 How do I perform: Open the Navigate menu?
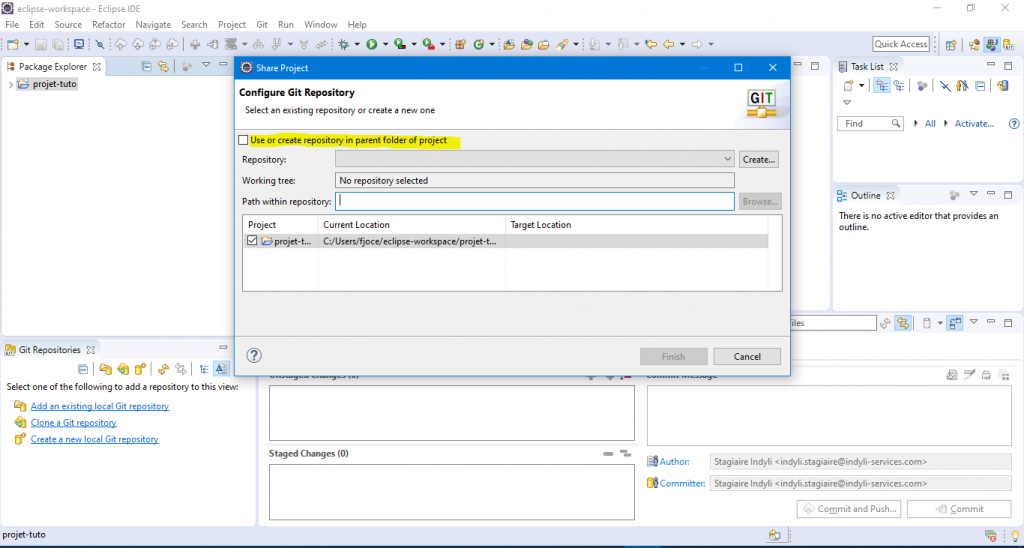click(153, 25)
